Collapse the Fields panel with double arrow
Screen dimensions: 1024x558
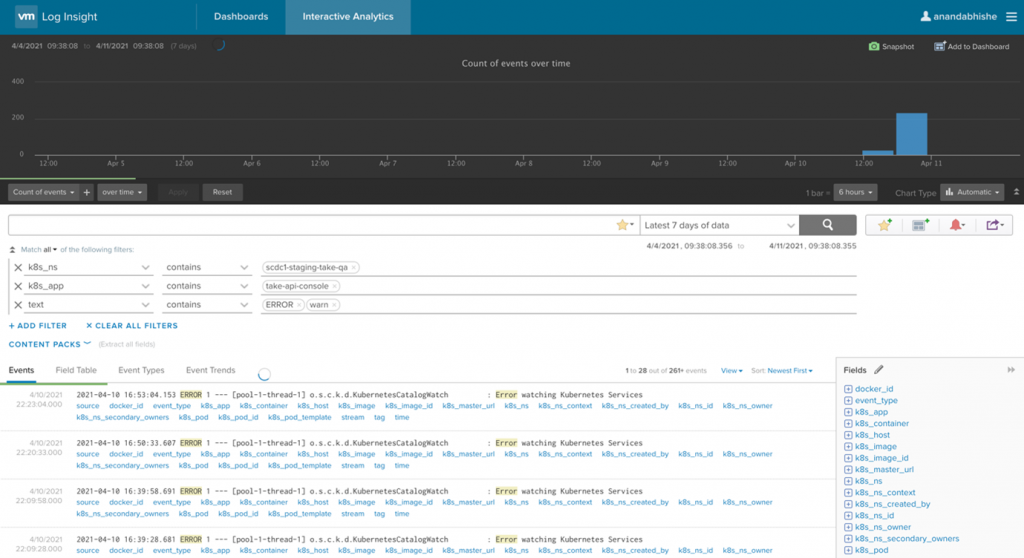point(1010,370)
